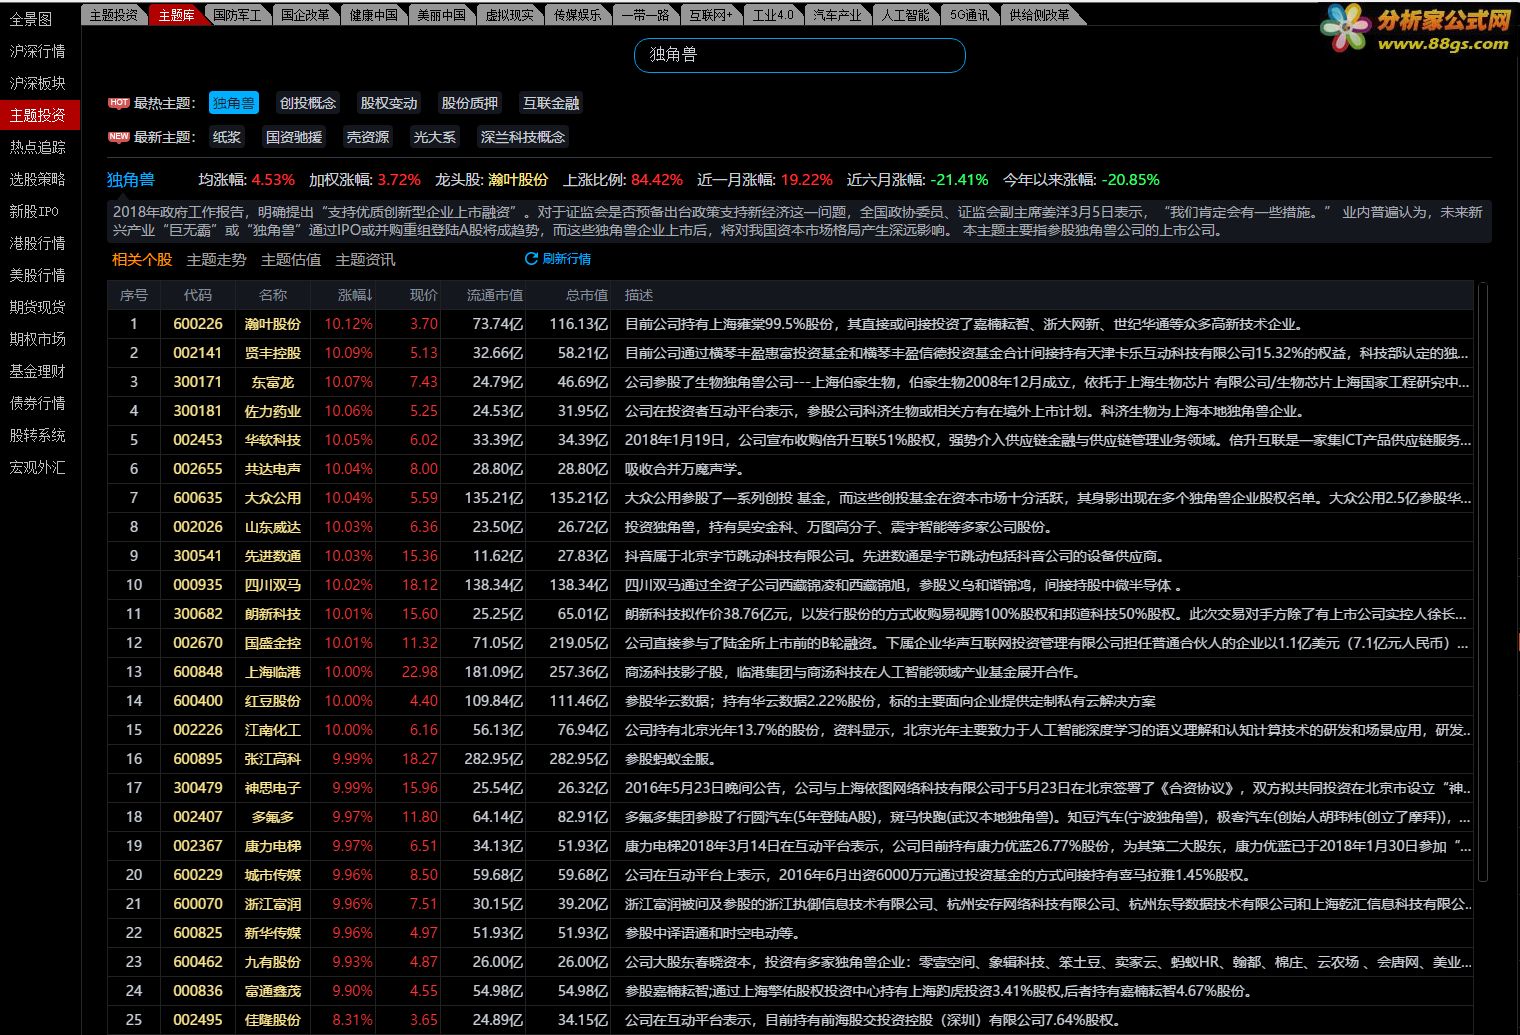Select 期货现货 in the sidebar
The image size is (1520, 1035).
[38, 307]
